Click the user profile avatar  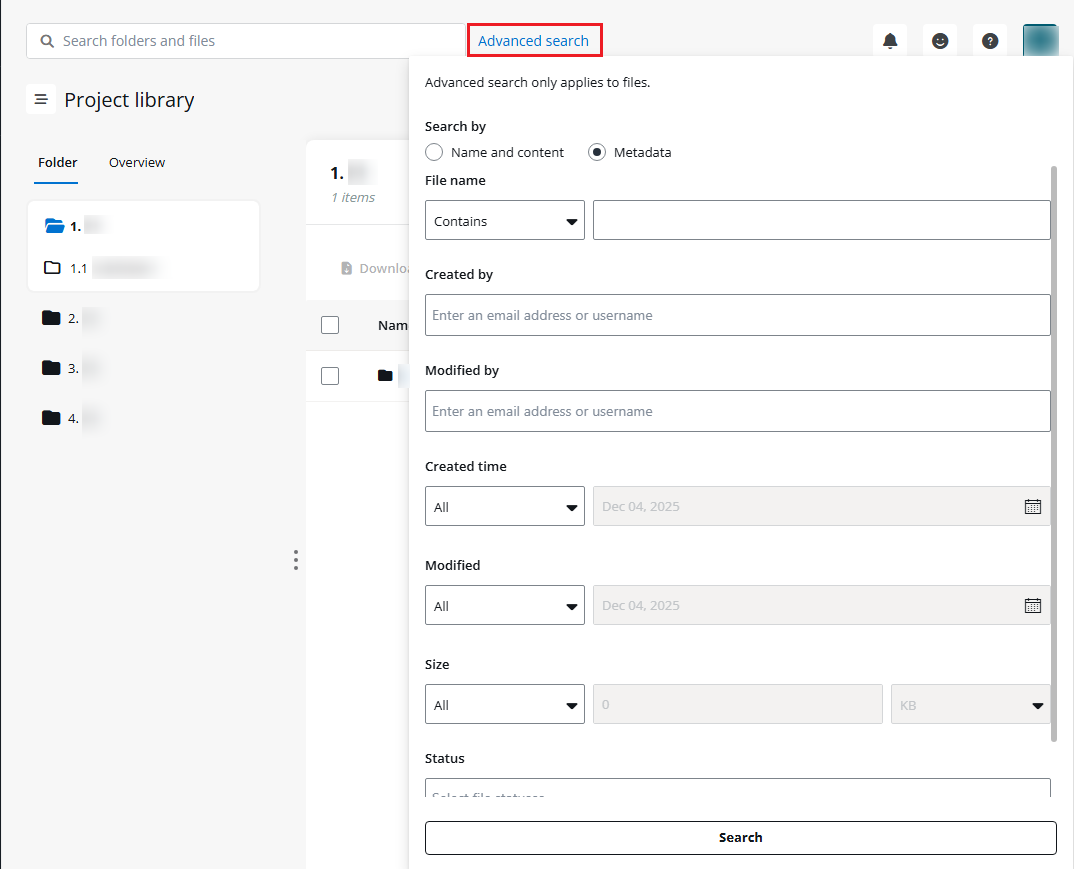click(x=1040, y=41)
